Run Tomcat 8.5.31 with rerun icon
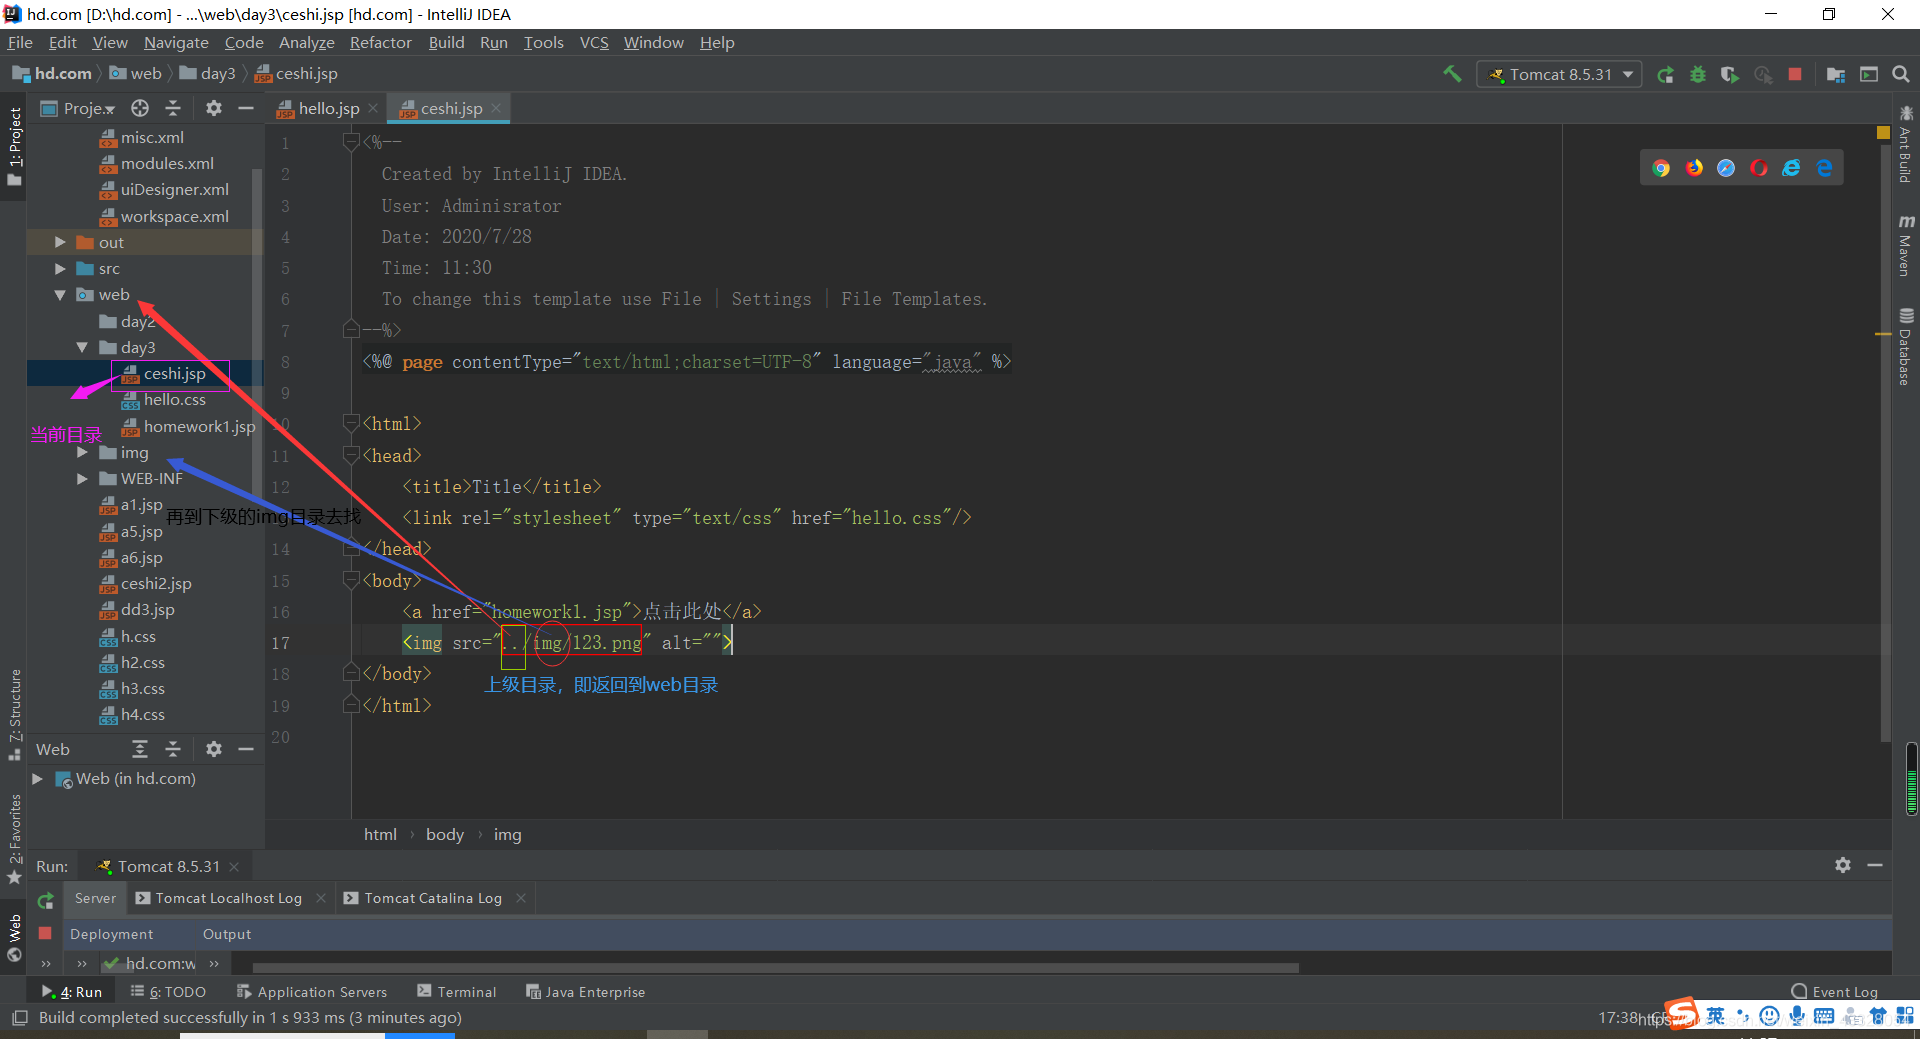1920x1039 pixels. [x=1665, y=75]
